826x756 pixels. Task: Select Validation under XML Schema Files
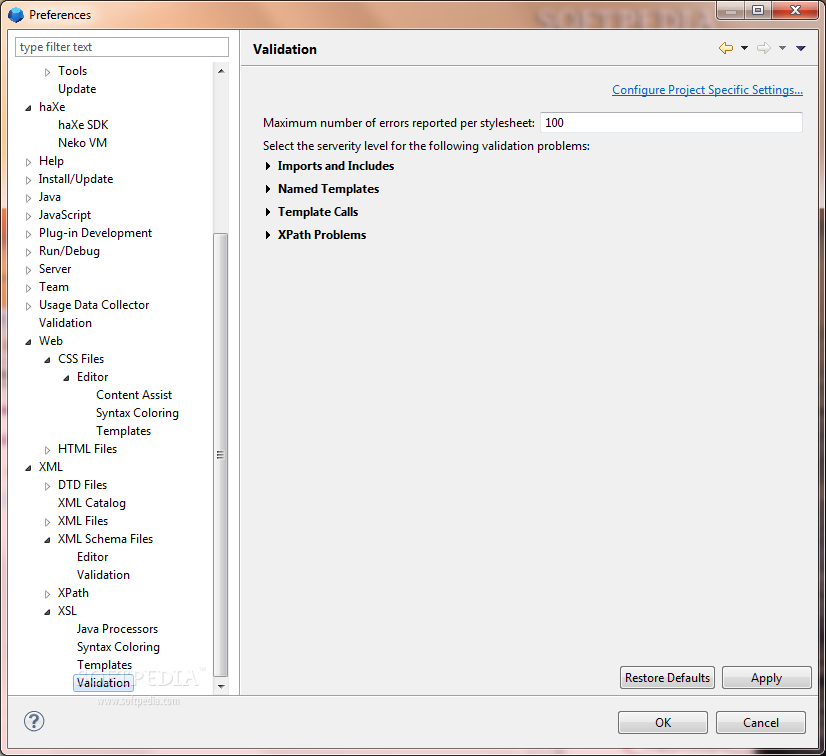click(x=103, y=575)
